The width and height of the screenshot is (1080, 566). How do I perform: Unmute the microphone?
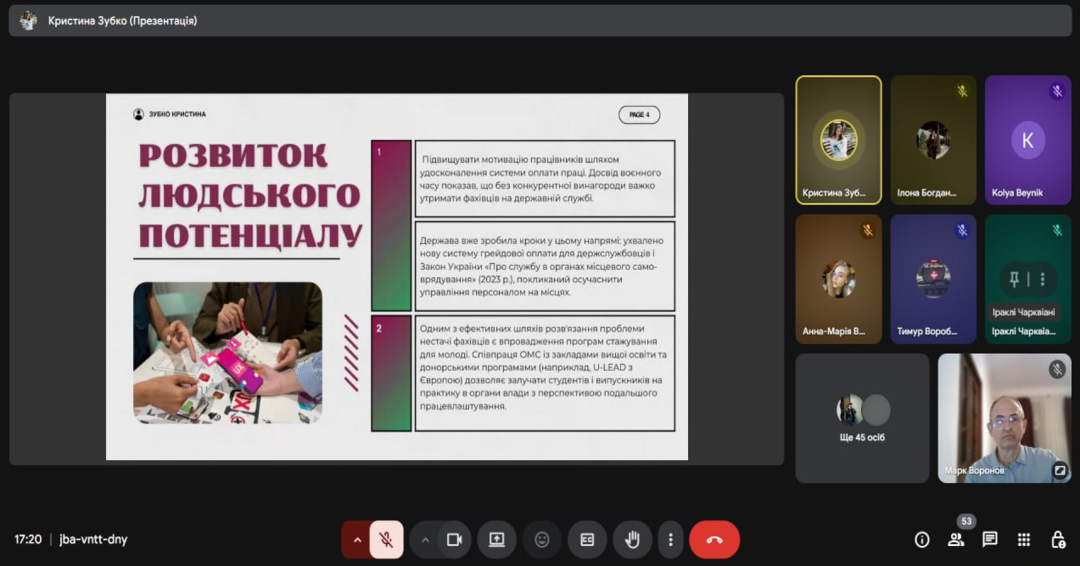(386, 540)
